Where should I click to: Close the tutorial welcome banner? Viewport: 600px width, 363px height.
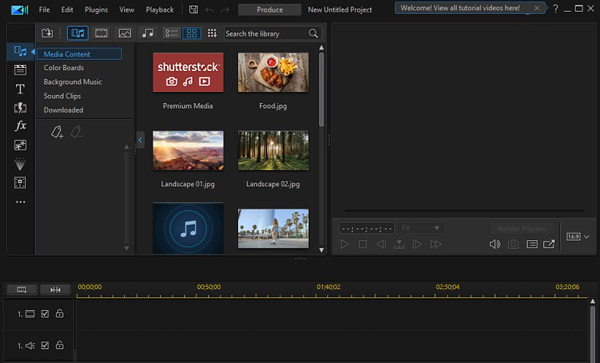537,8
